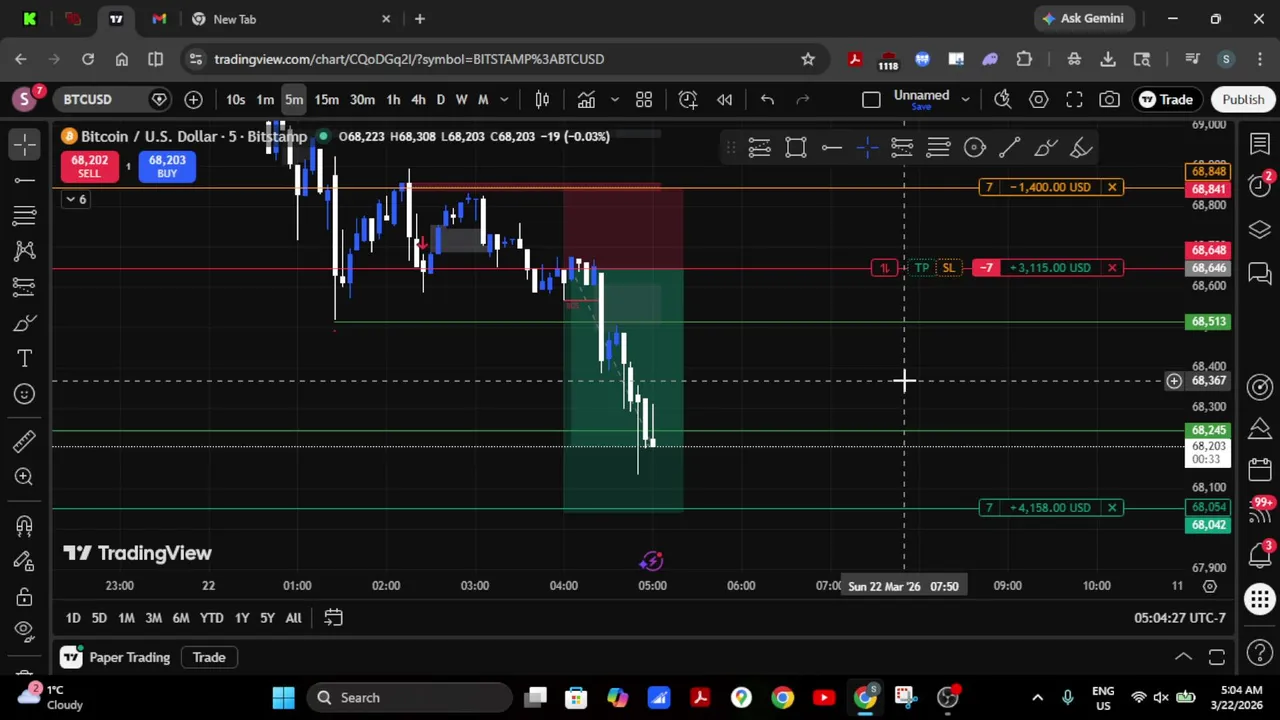Click the blue 68,203 BUY button
This screenshot has height=720, width=1280.
[167, 166]
